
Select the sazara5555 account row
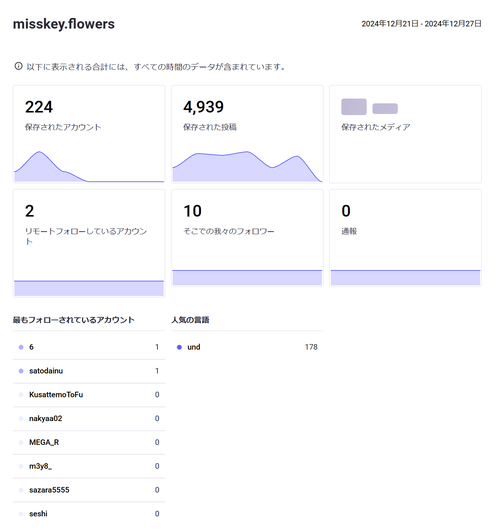click(x=89, y=490)
